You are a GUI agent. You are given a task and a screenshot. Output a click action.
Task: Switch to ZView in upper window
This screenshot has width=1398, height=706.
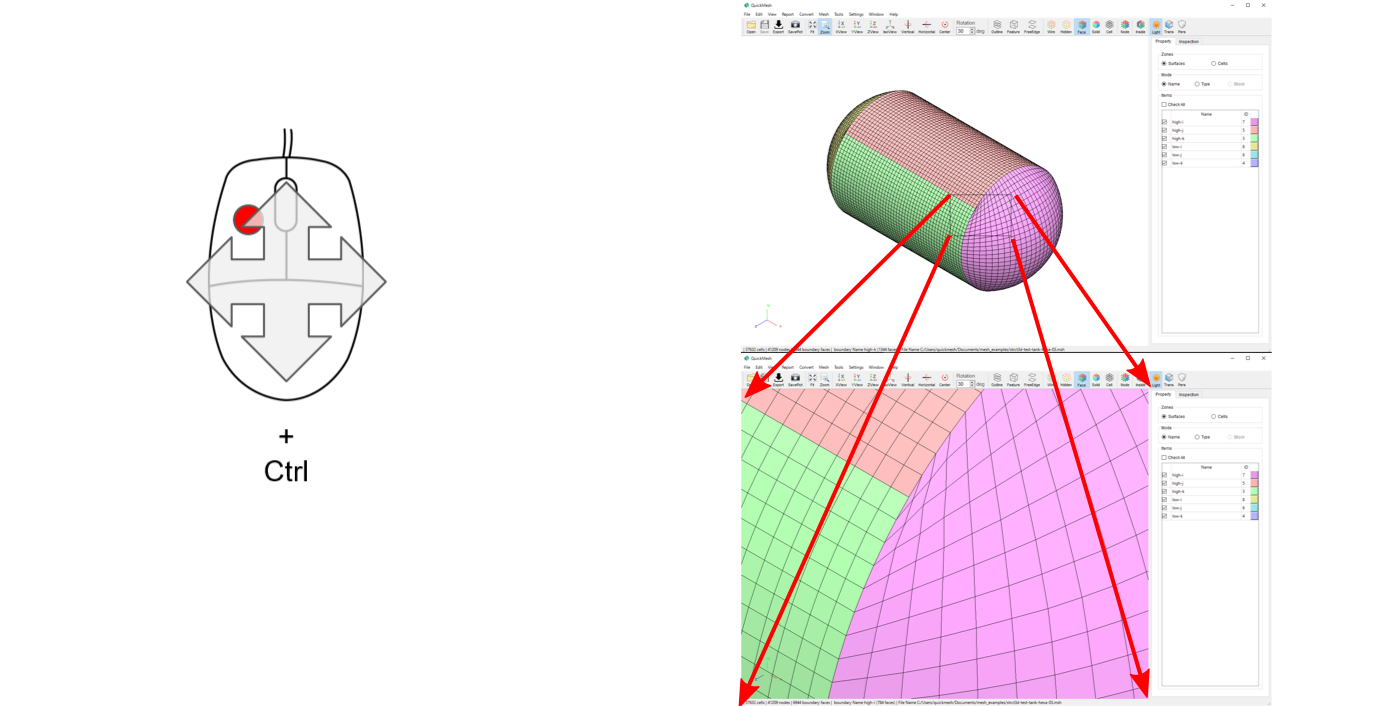pyautogui.click(x=873, y=26)
